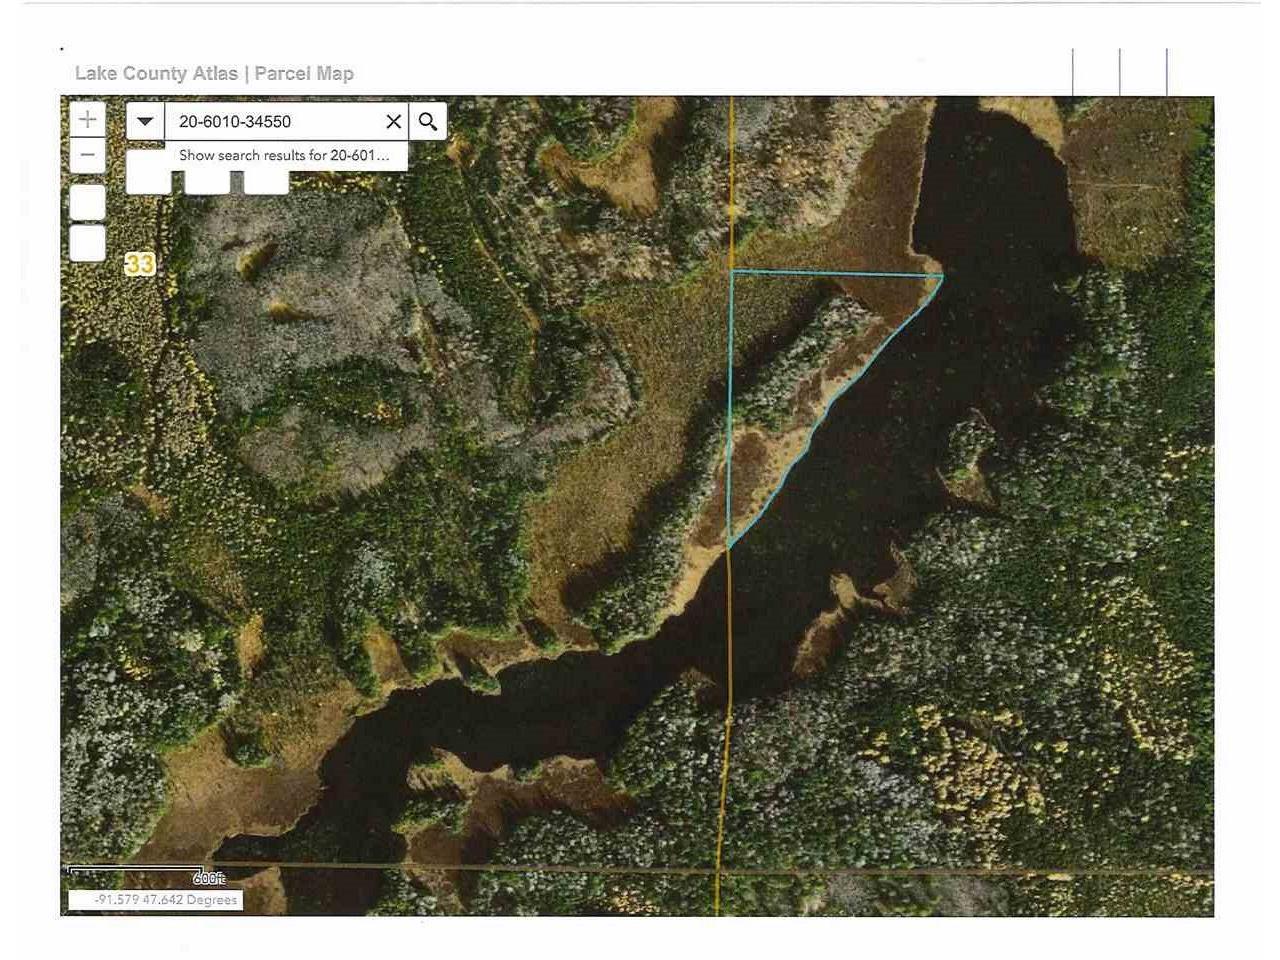Open the Parcel Map header menu
1280x960 pixels.
tap(303, 72)
